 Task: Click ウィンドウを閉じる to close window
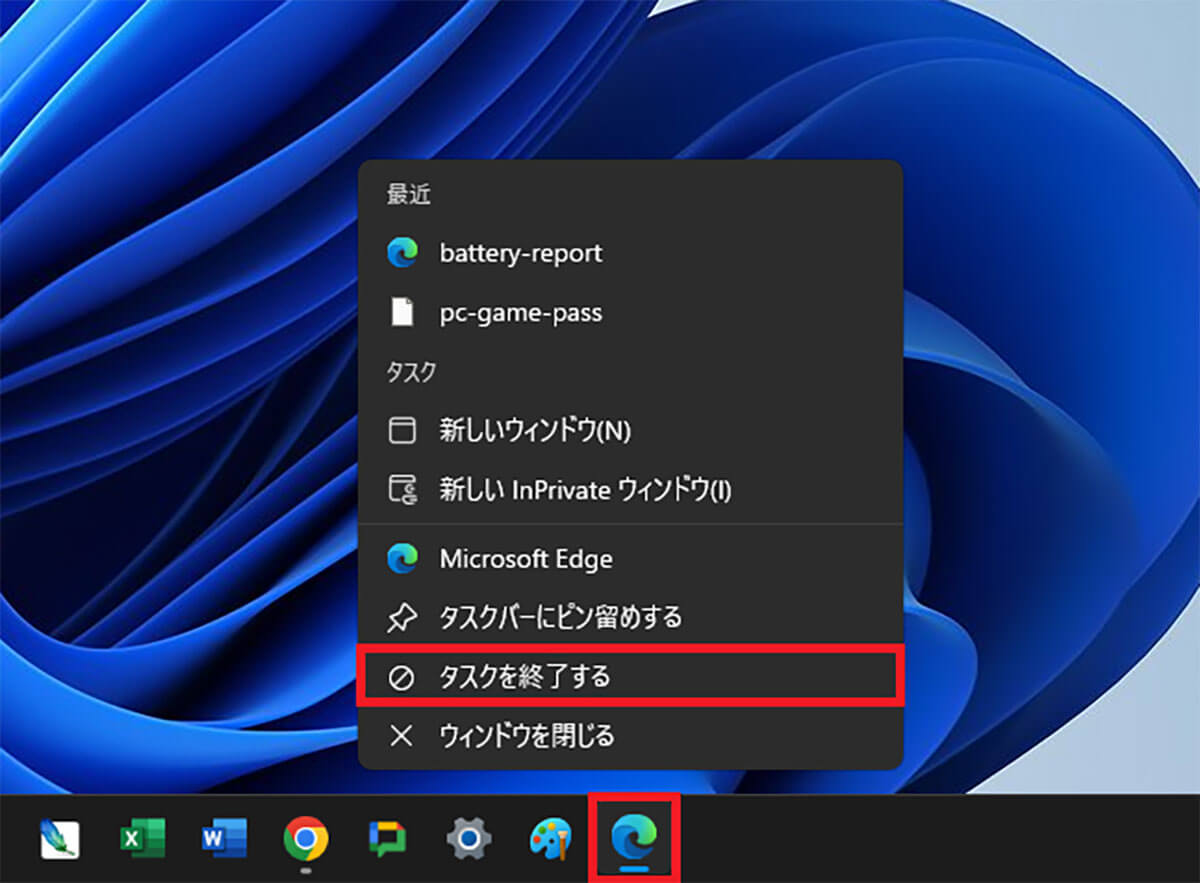pyautogui.click(x=630, y=737)
